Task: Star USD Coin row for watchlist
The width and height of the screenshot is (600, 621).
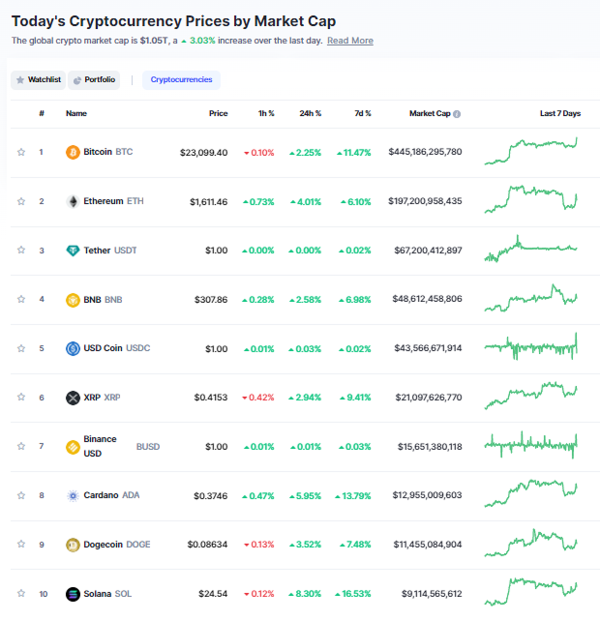Action: coord(21,349)
